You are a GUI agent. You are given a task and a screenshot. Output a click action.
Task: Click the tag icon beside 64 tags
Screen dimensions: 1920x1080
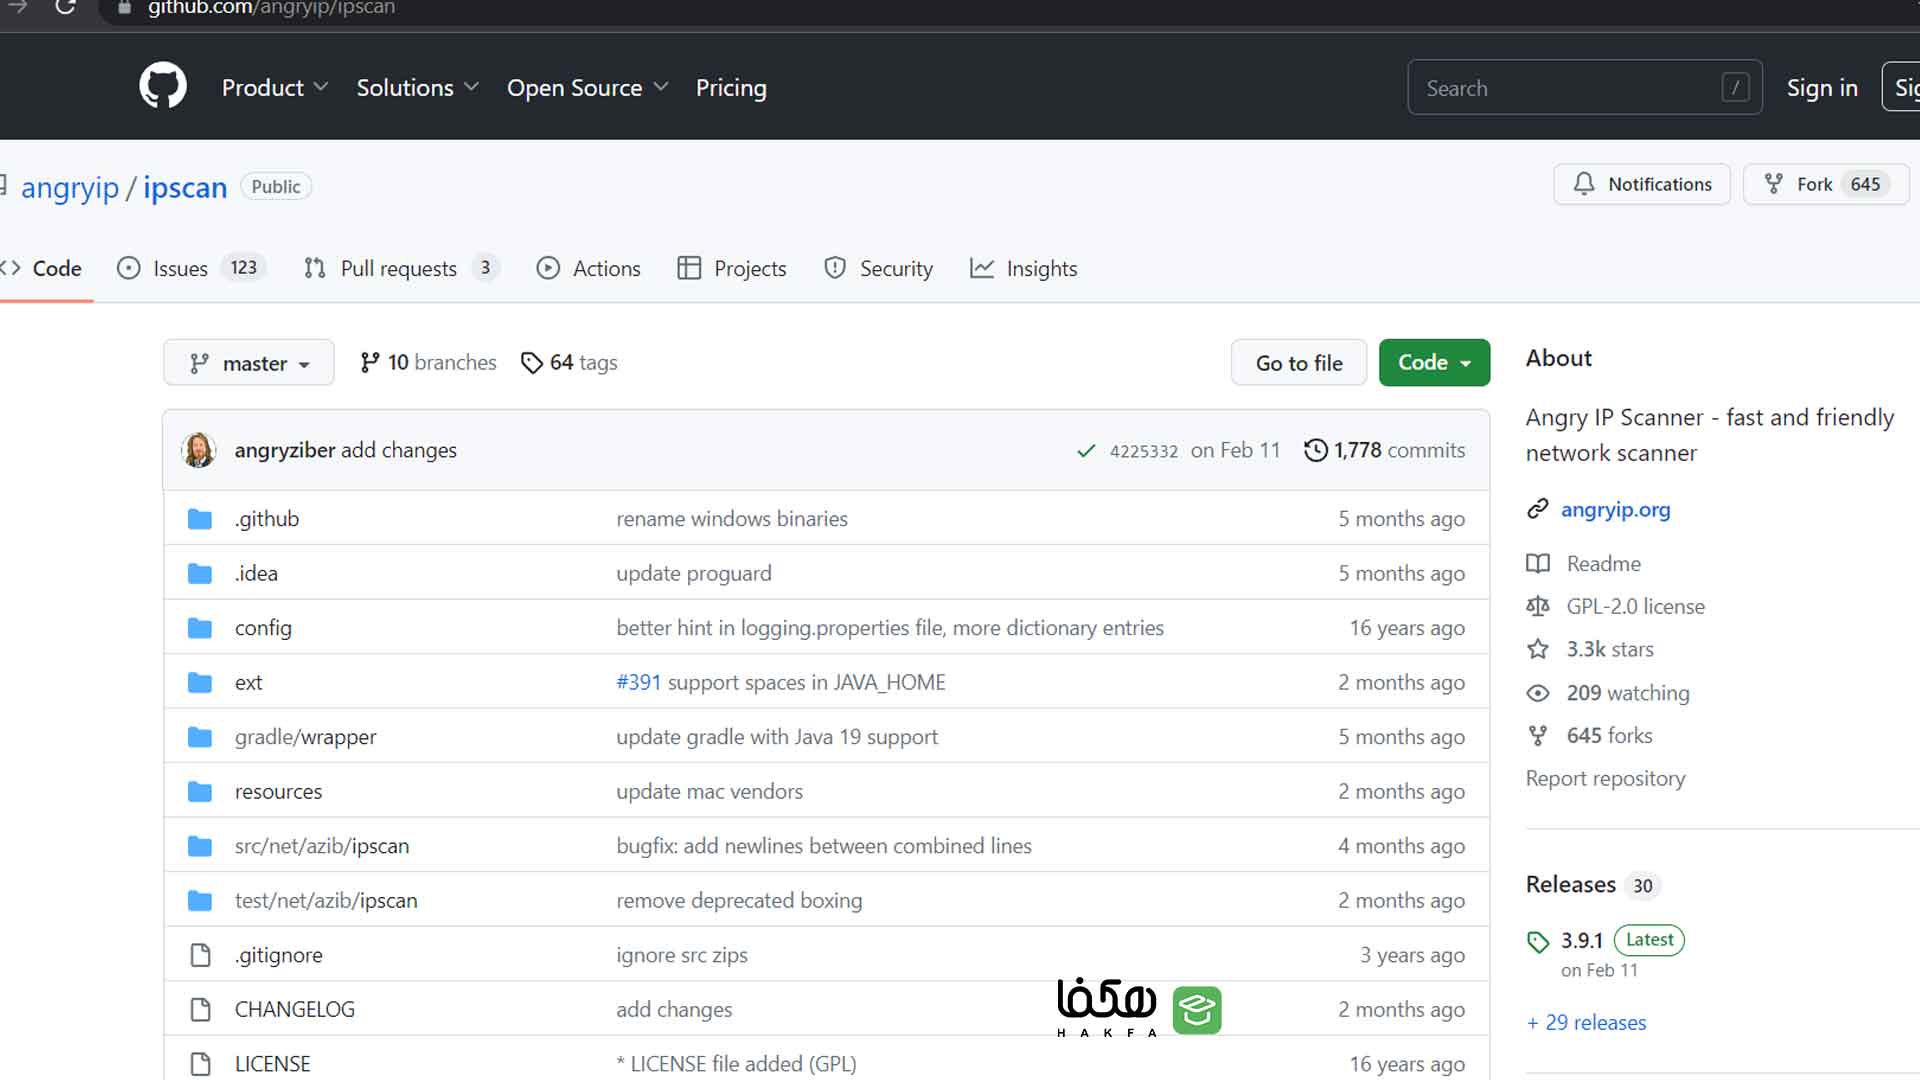click(x=532, y=363)
